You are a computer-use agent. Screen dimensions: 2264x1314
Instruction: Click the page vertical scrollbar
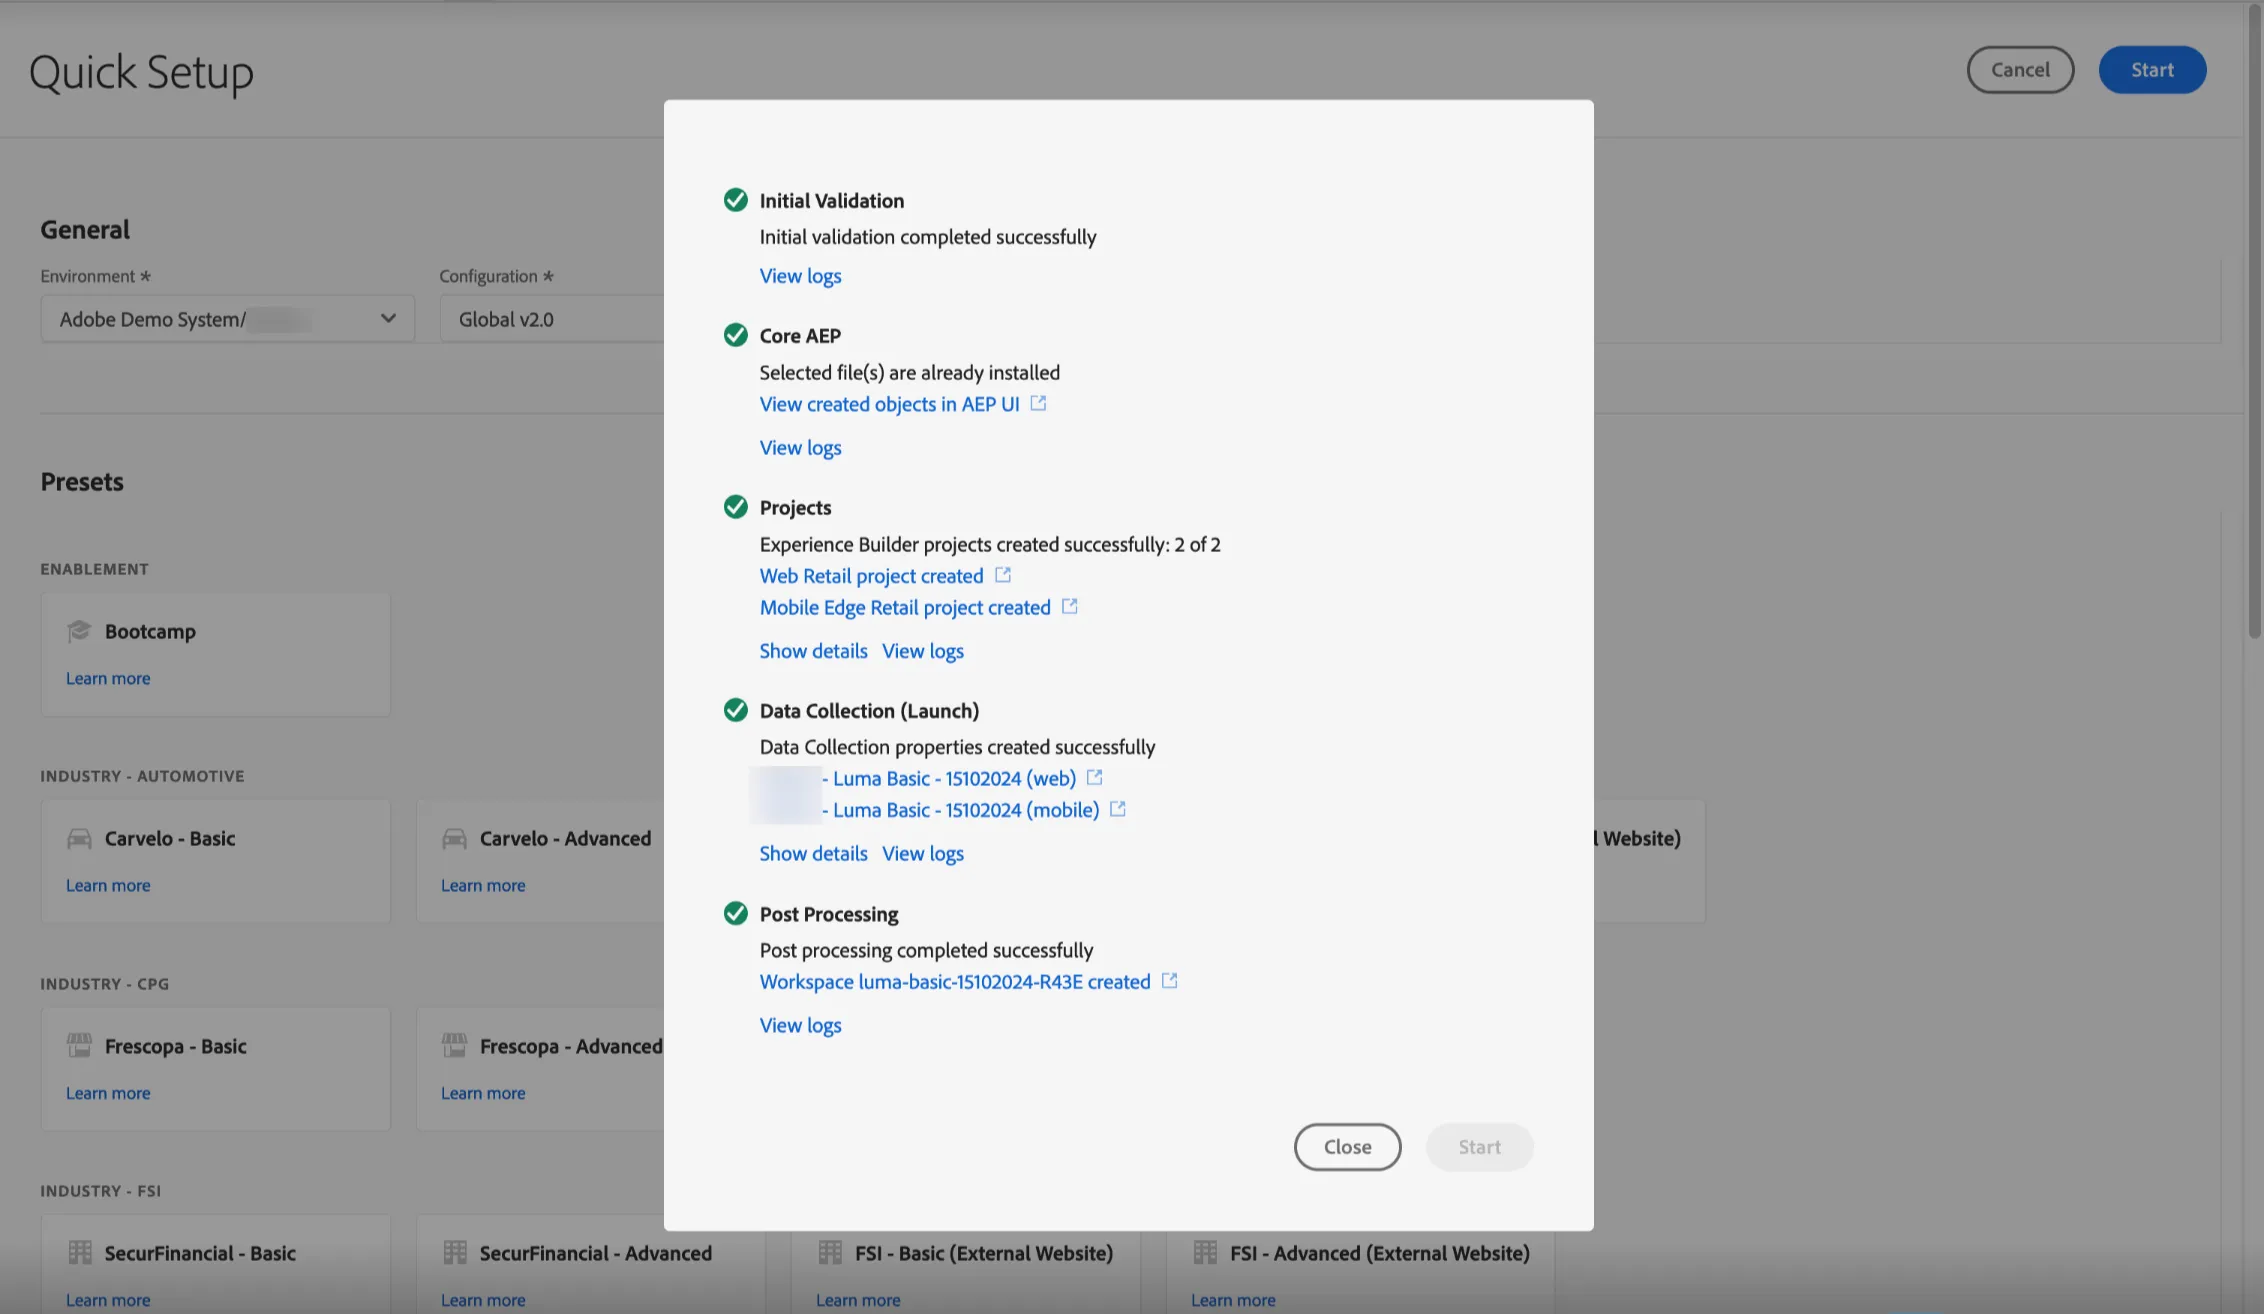[x=2254, y=320]
